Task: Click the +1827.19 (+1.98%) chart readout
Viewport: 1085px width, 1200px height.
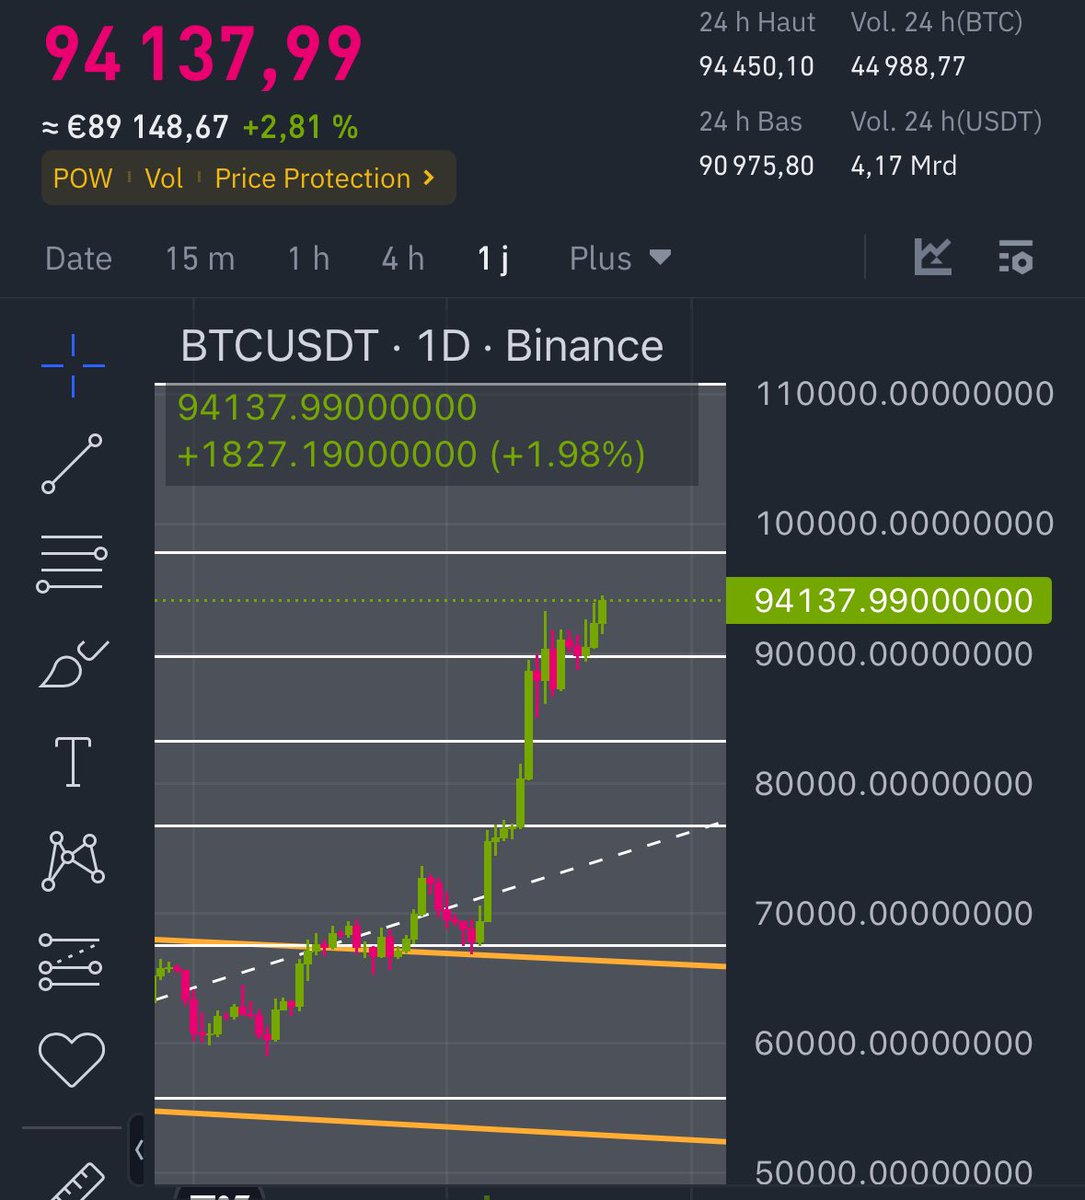Action: coord(411,455)
